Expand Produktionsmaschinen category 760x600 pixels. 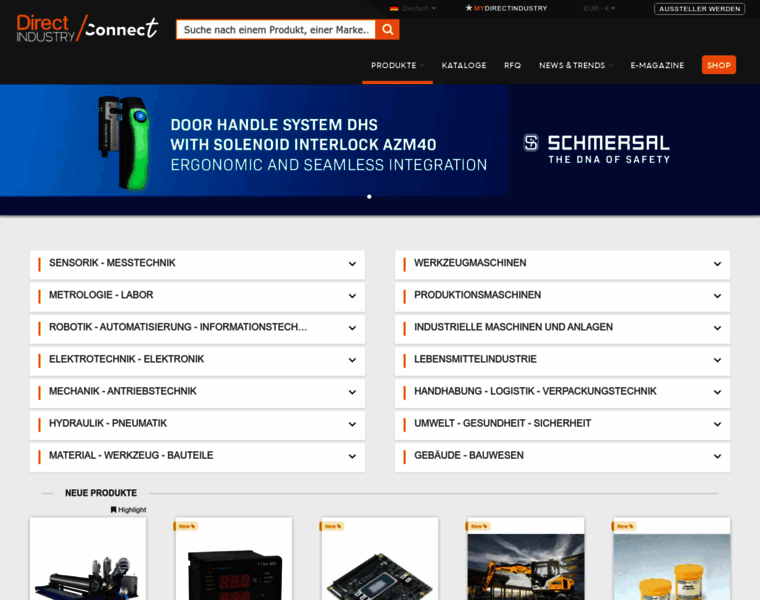click(562, 296)
